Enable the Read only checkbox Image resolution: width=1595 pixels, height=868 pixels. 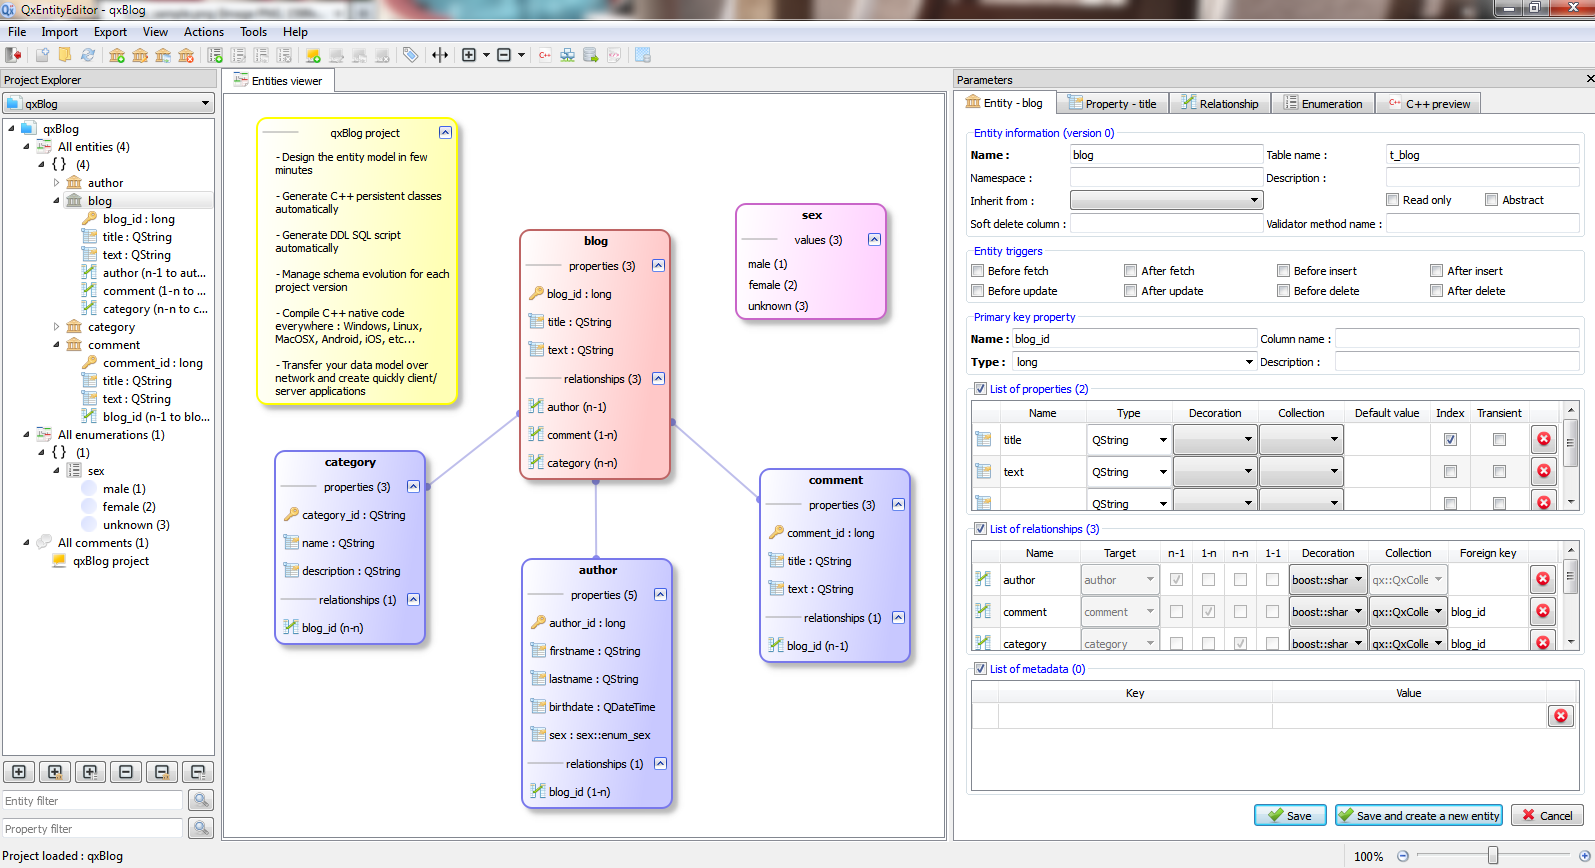(1392, 200)
